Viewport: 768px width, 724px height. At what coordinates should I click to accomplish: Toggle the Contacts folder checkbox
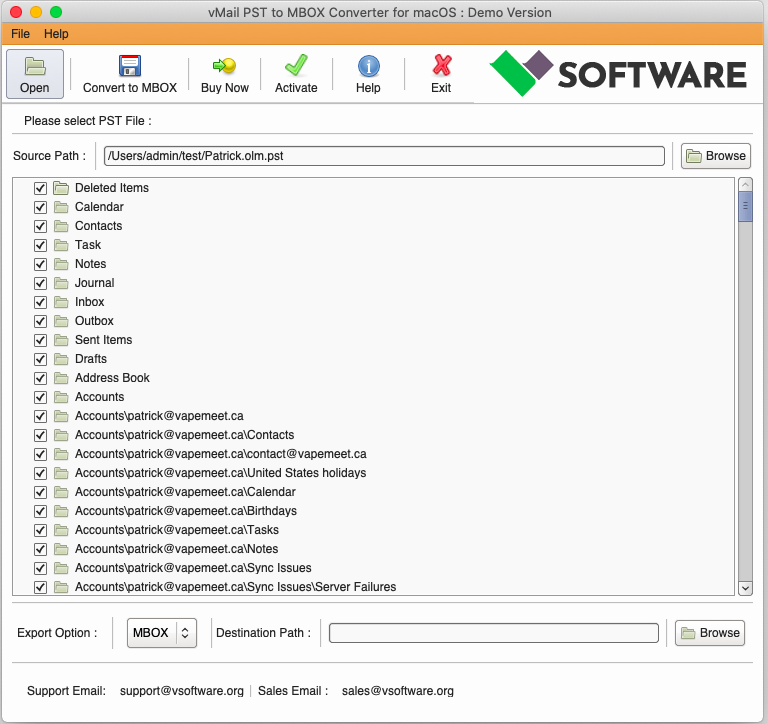(x=40, y=226)
